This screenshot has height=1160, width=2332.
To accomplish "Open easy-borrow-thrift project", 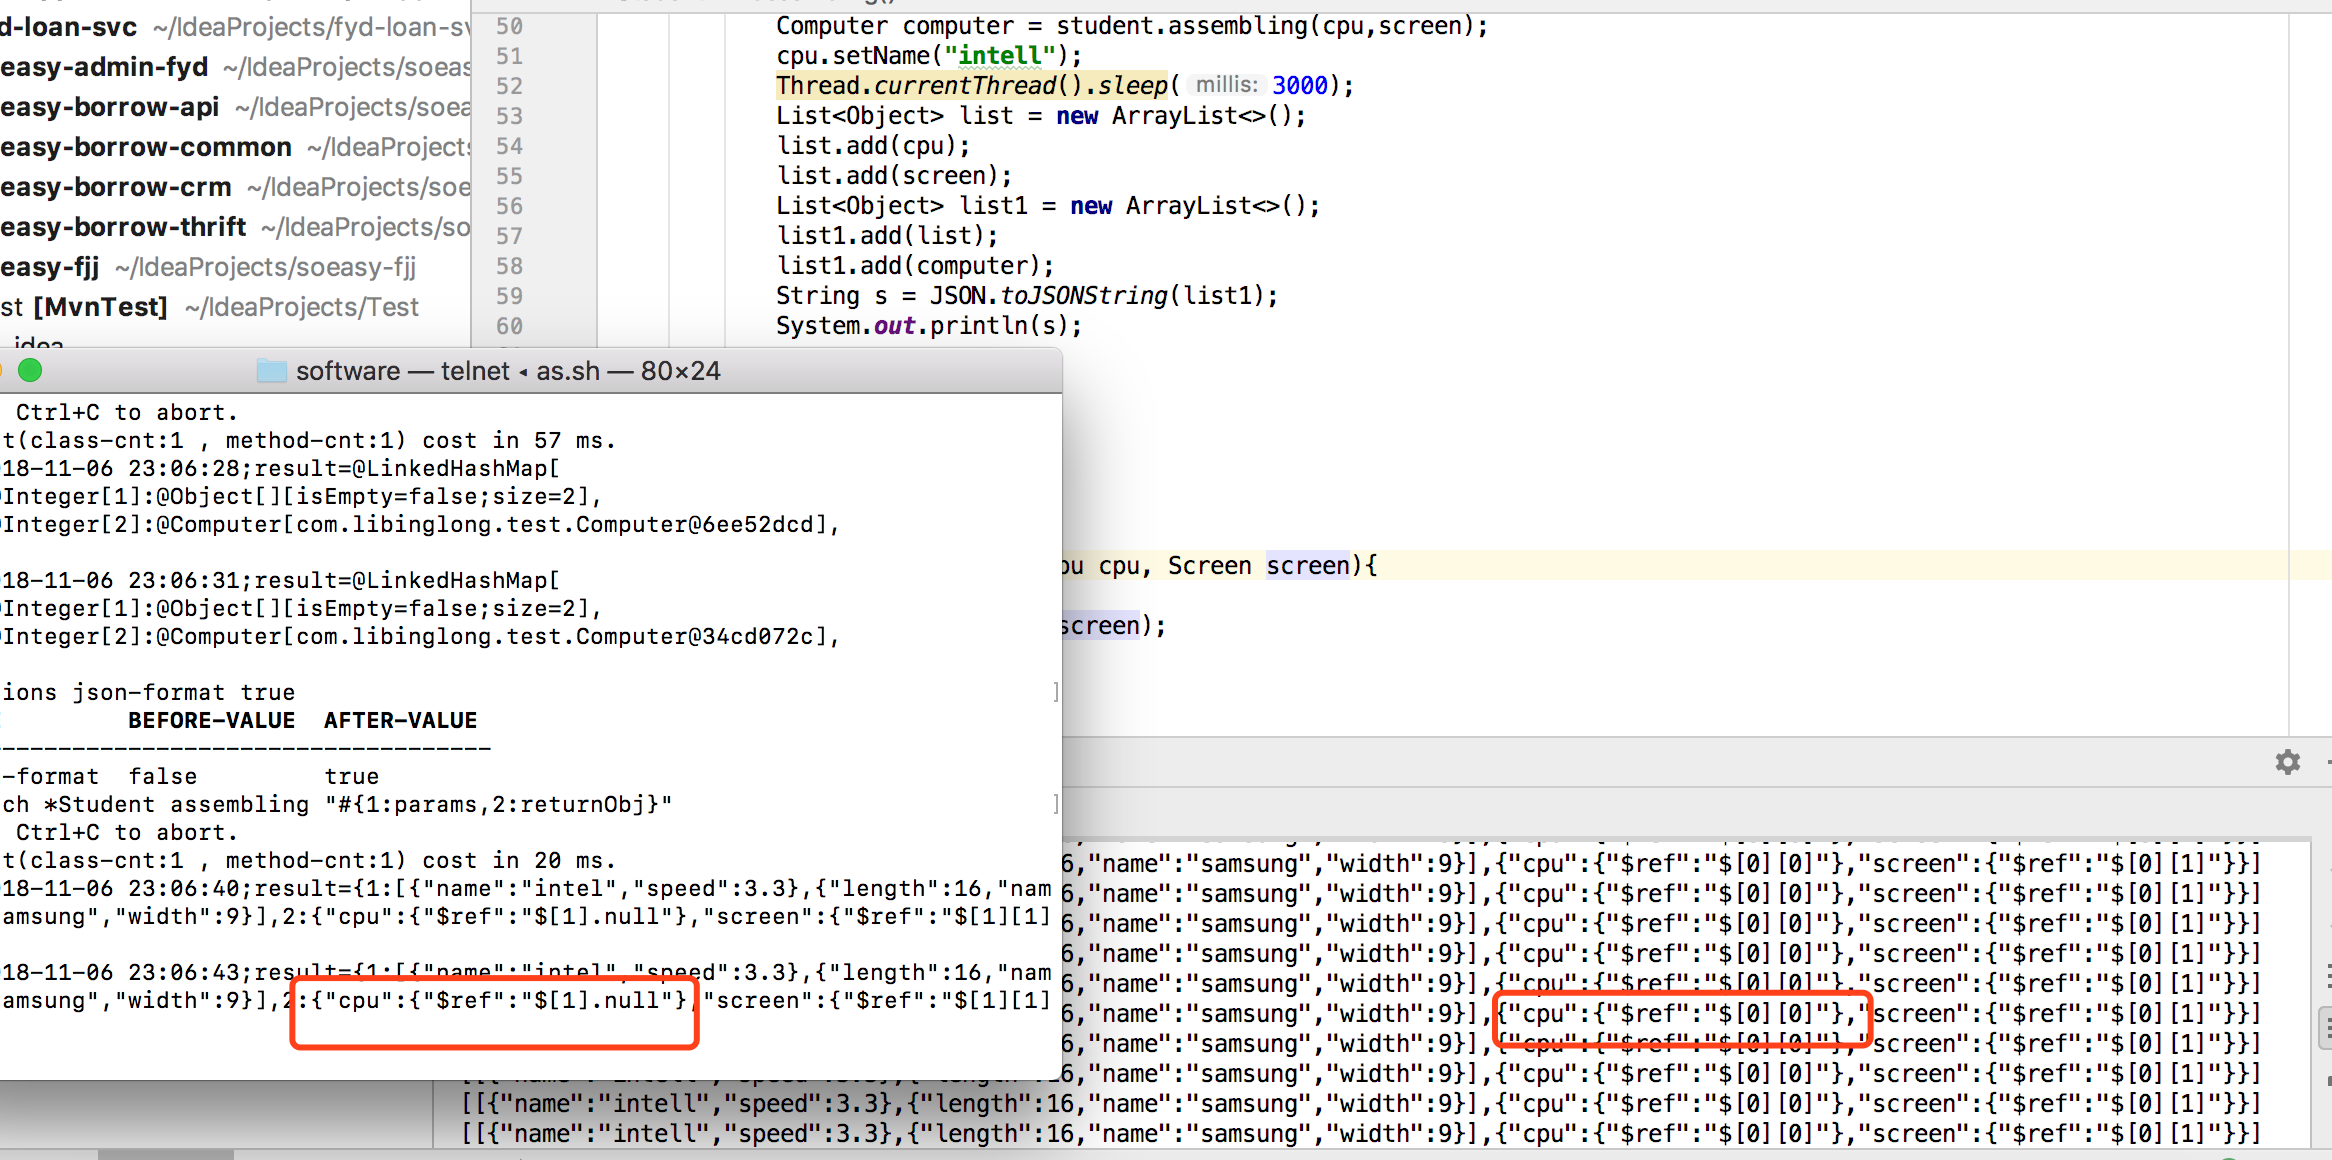I will point(123,227).
